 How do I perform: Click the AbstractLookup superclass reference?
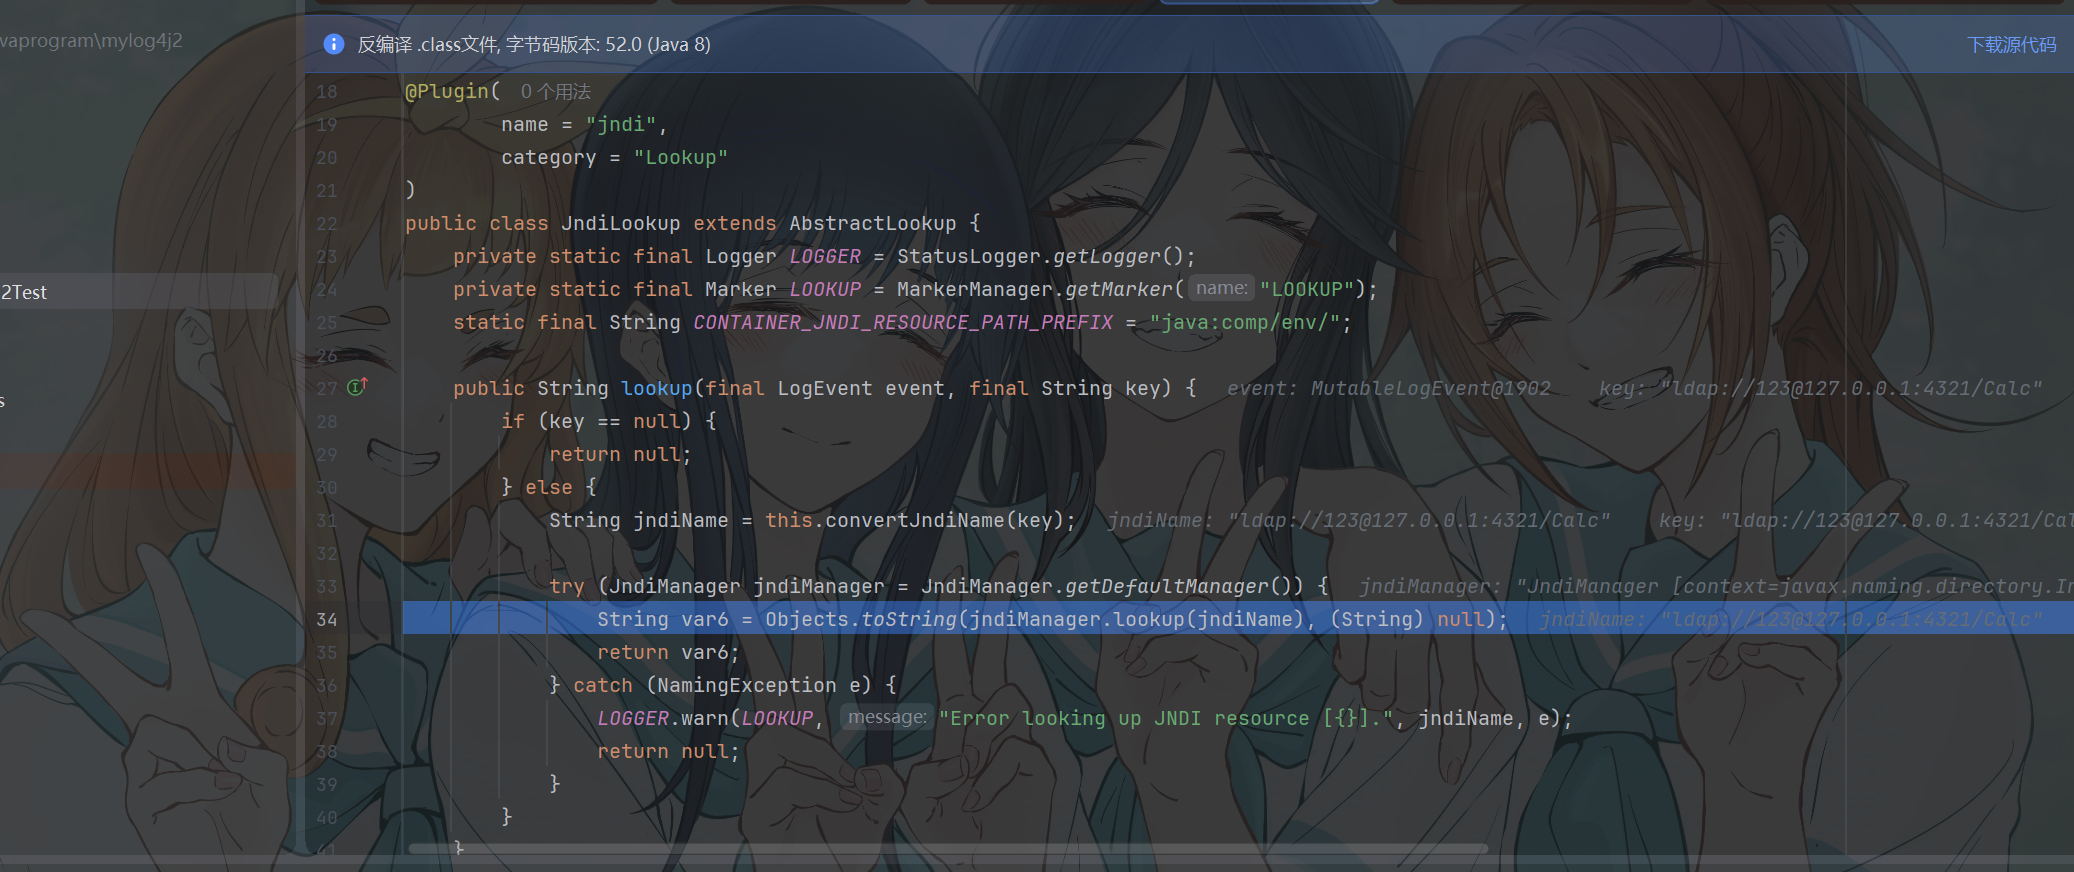873,224
